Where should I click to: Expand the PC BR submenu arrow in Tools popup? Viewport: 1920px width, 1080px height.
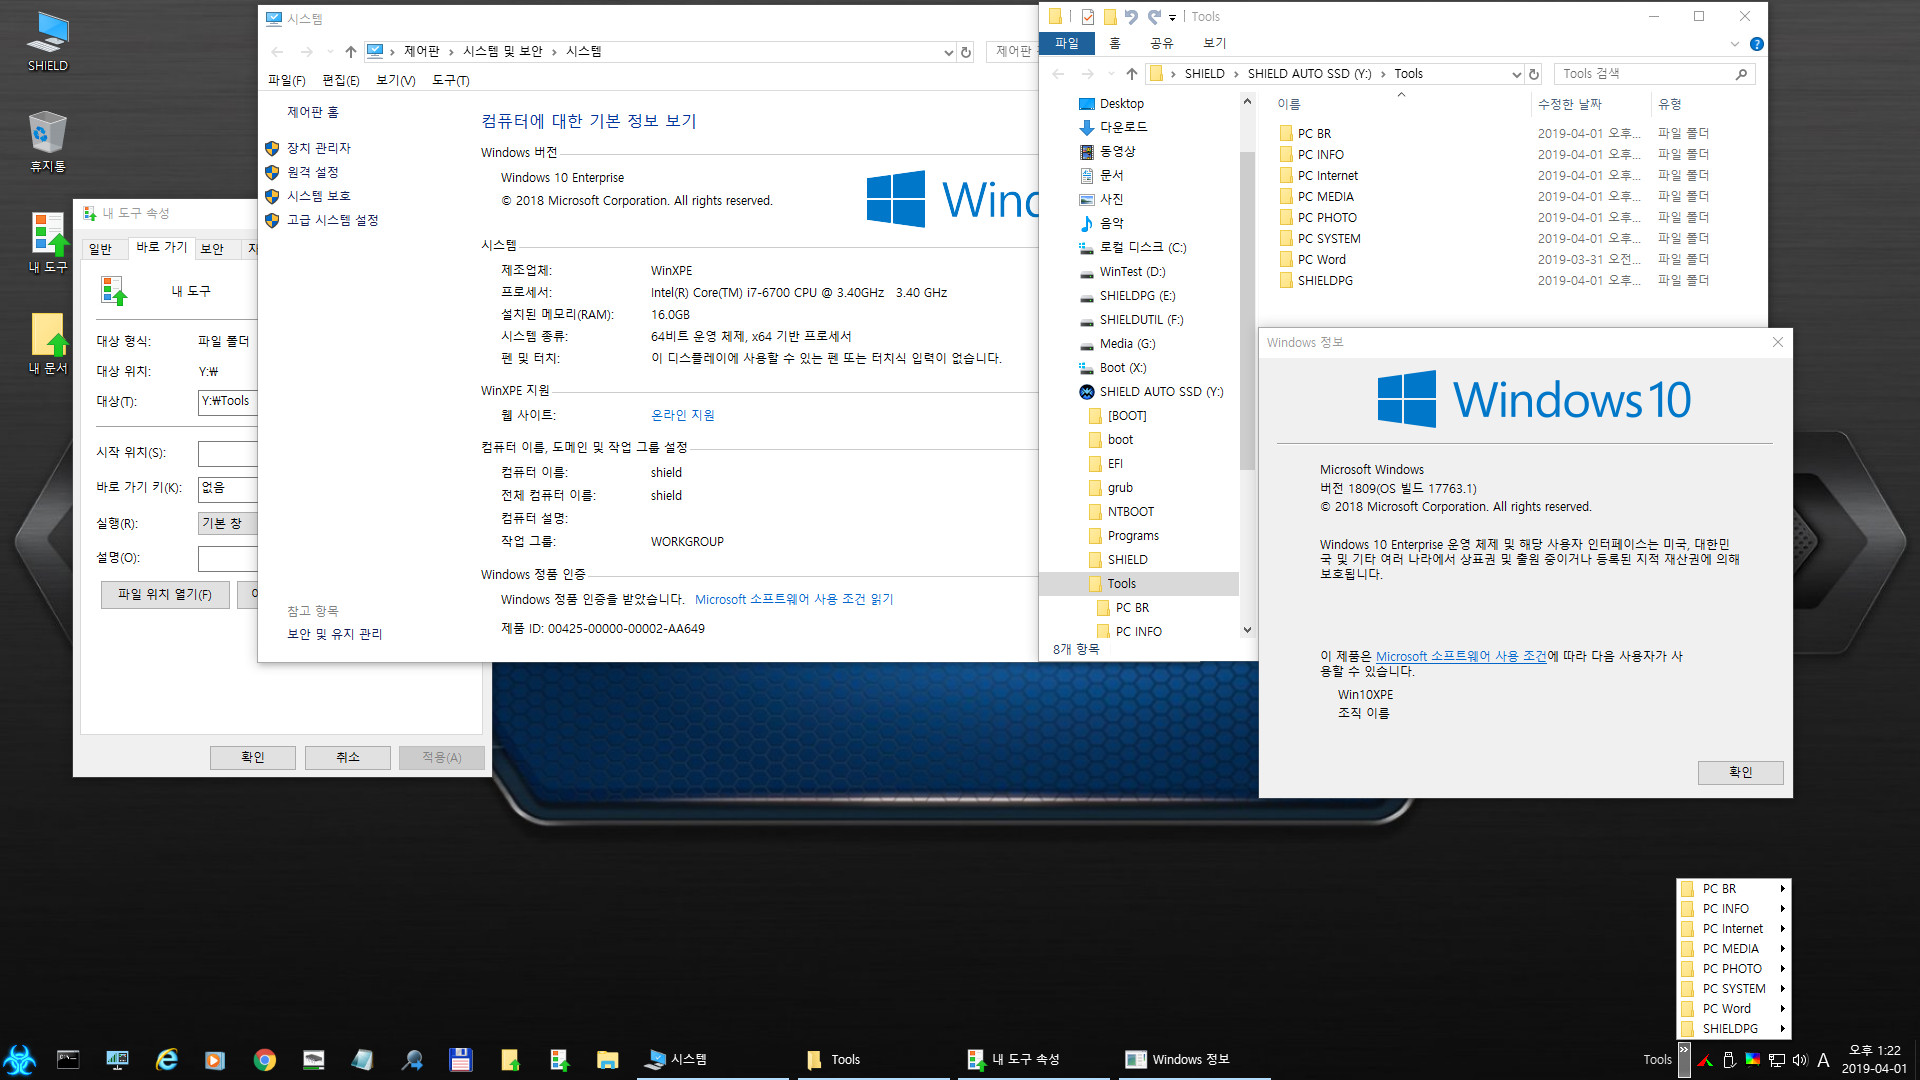tap(1782, 889)
